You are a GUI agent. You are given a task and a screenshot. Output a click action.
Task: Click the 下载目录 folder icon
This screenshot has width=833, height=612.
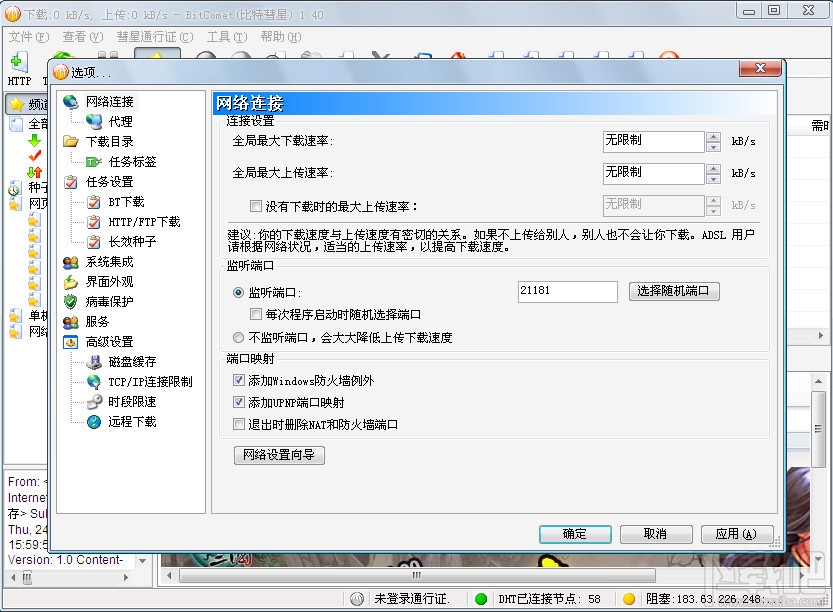point(71,141)
